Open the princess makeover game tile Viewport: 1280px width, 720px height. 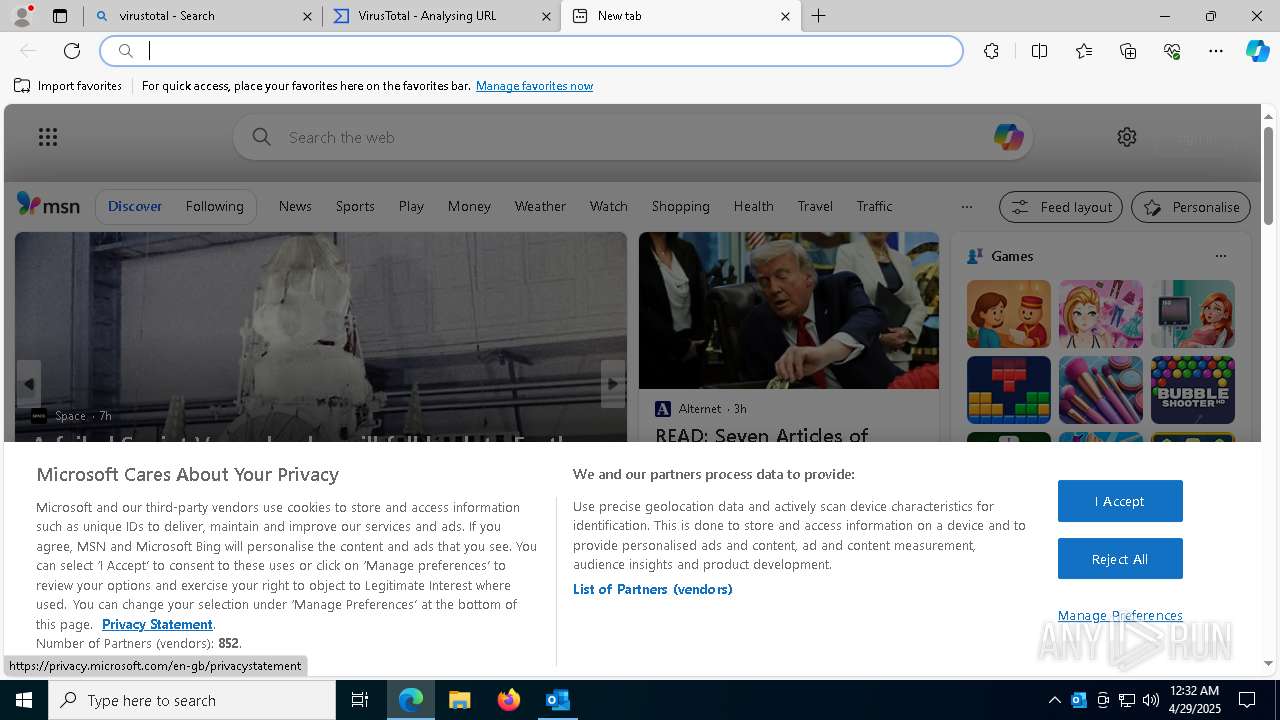[1100, 314]
